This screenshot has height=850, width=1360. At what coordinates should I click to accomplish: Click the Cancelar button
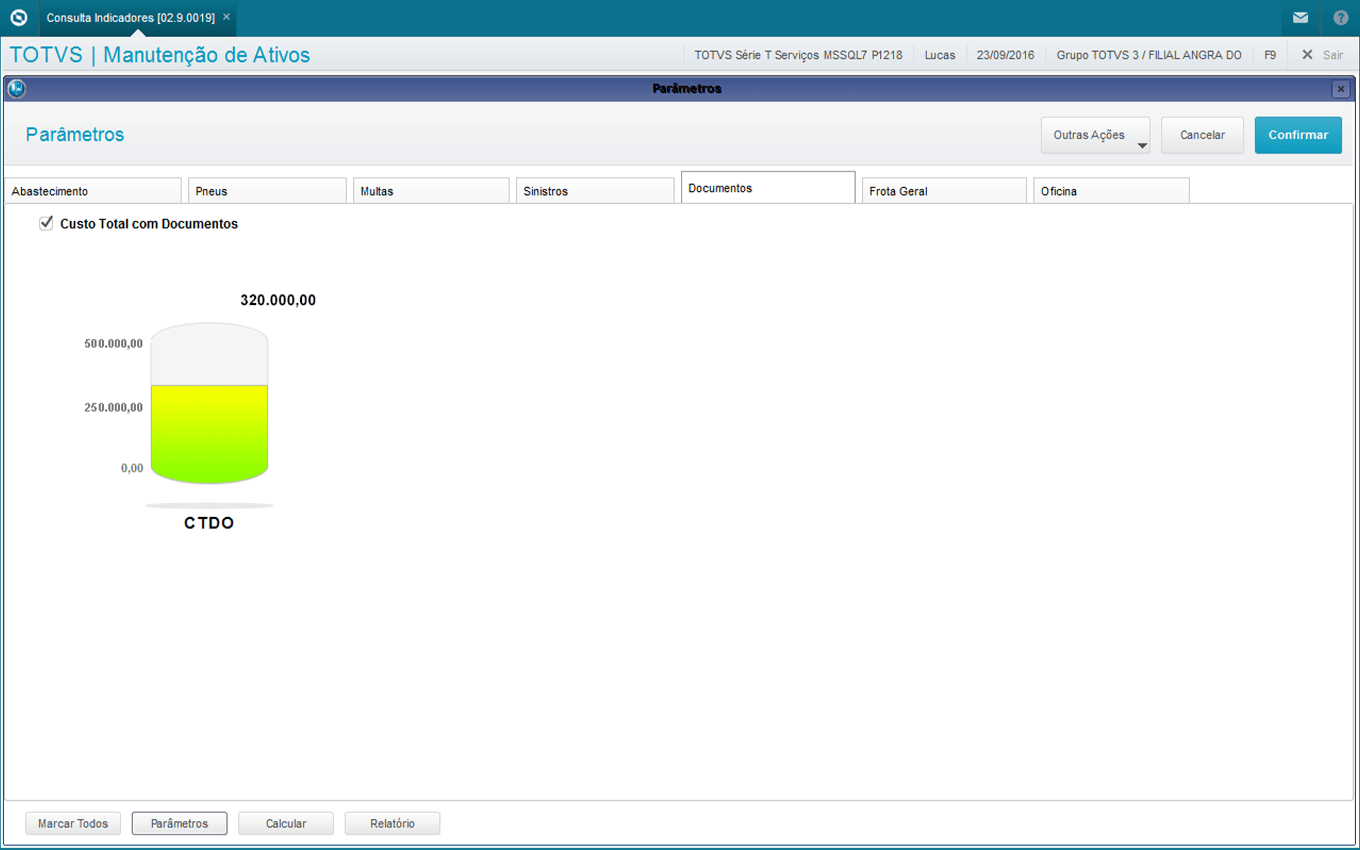(1202, 136)
